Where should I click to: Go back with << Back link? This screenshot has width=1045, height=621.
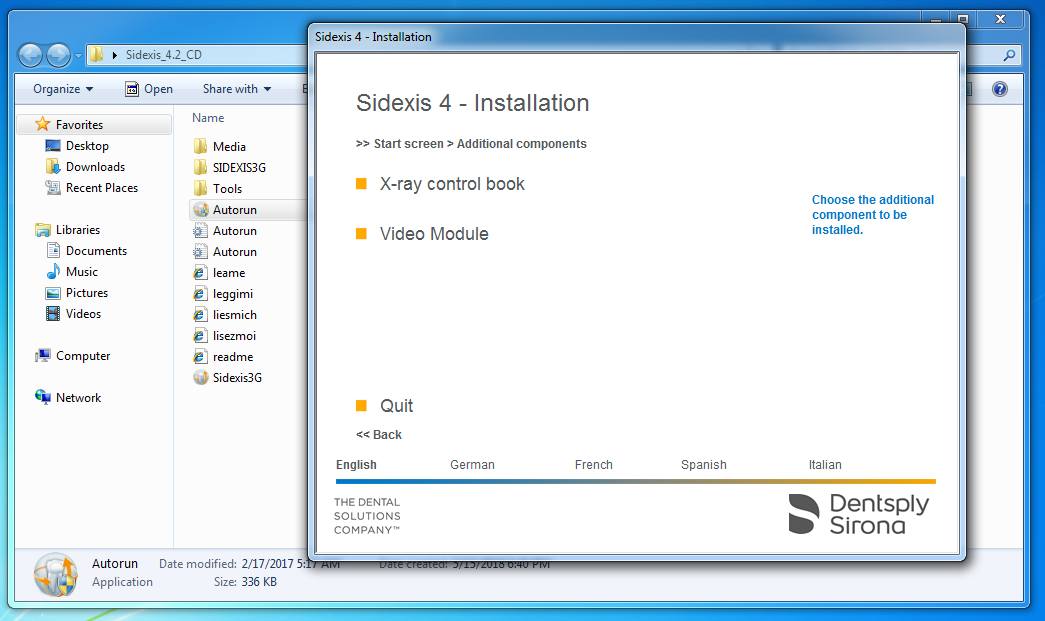(x=379, y=434)
